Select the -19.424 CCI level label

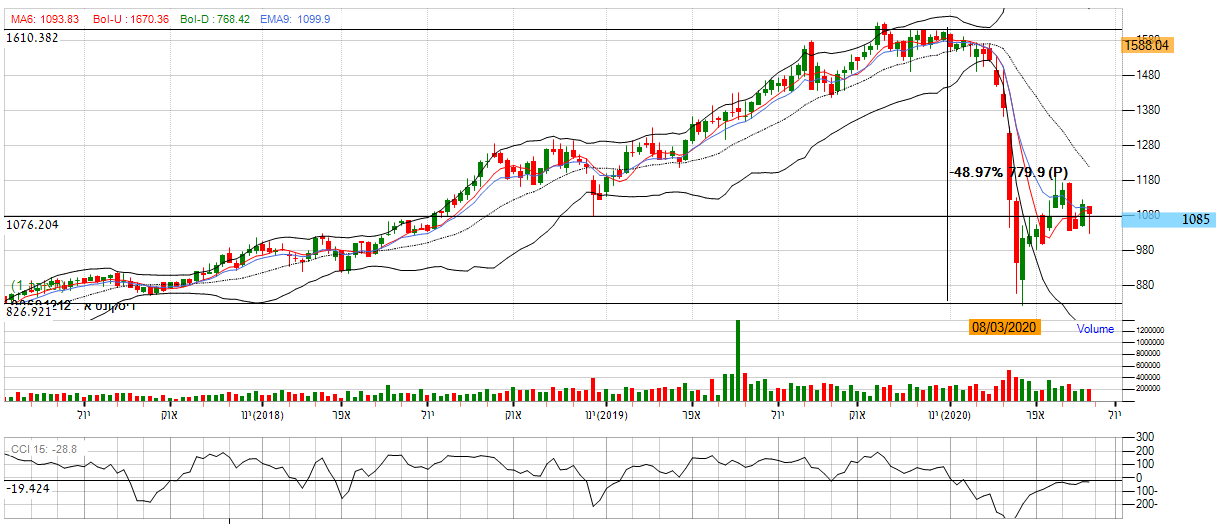27,489
